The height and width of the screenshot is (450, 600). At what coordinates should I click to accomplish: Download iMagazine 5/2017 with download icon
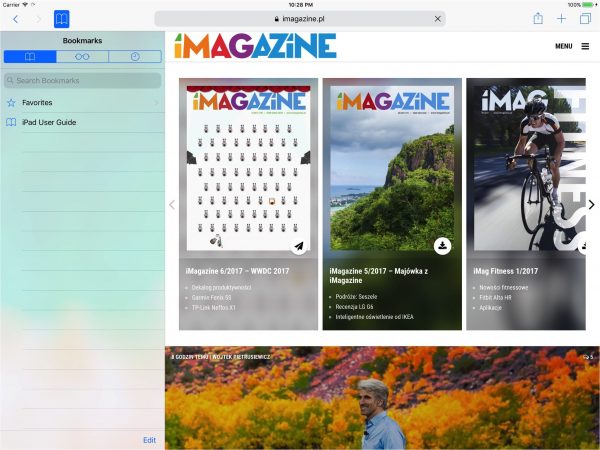[x=442, y=246]
